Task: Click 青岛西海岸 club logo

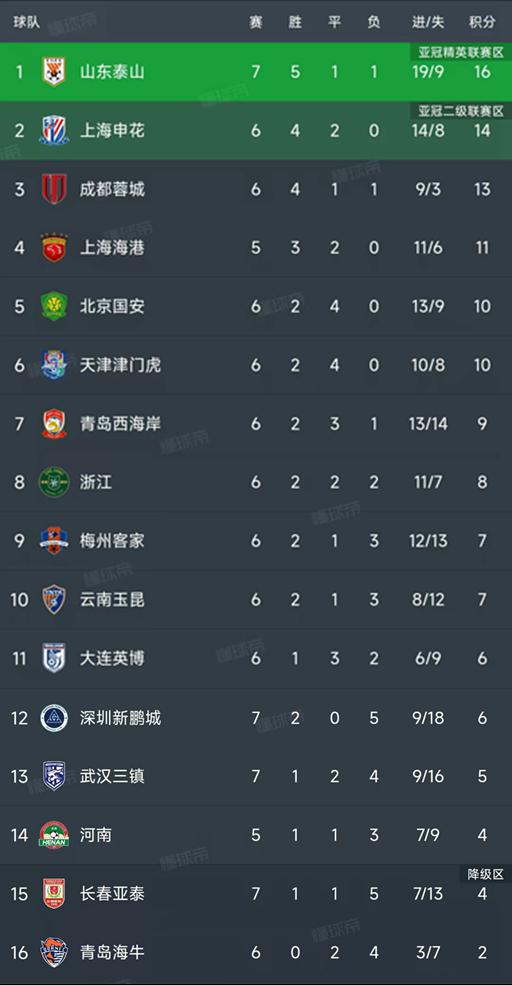Action: tap(54, 424)
